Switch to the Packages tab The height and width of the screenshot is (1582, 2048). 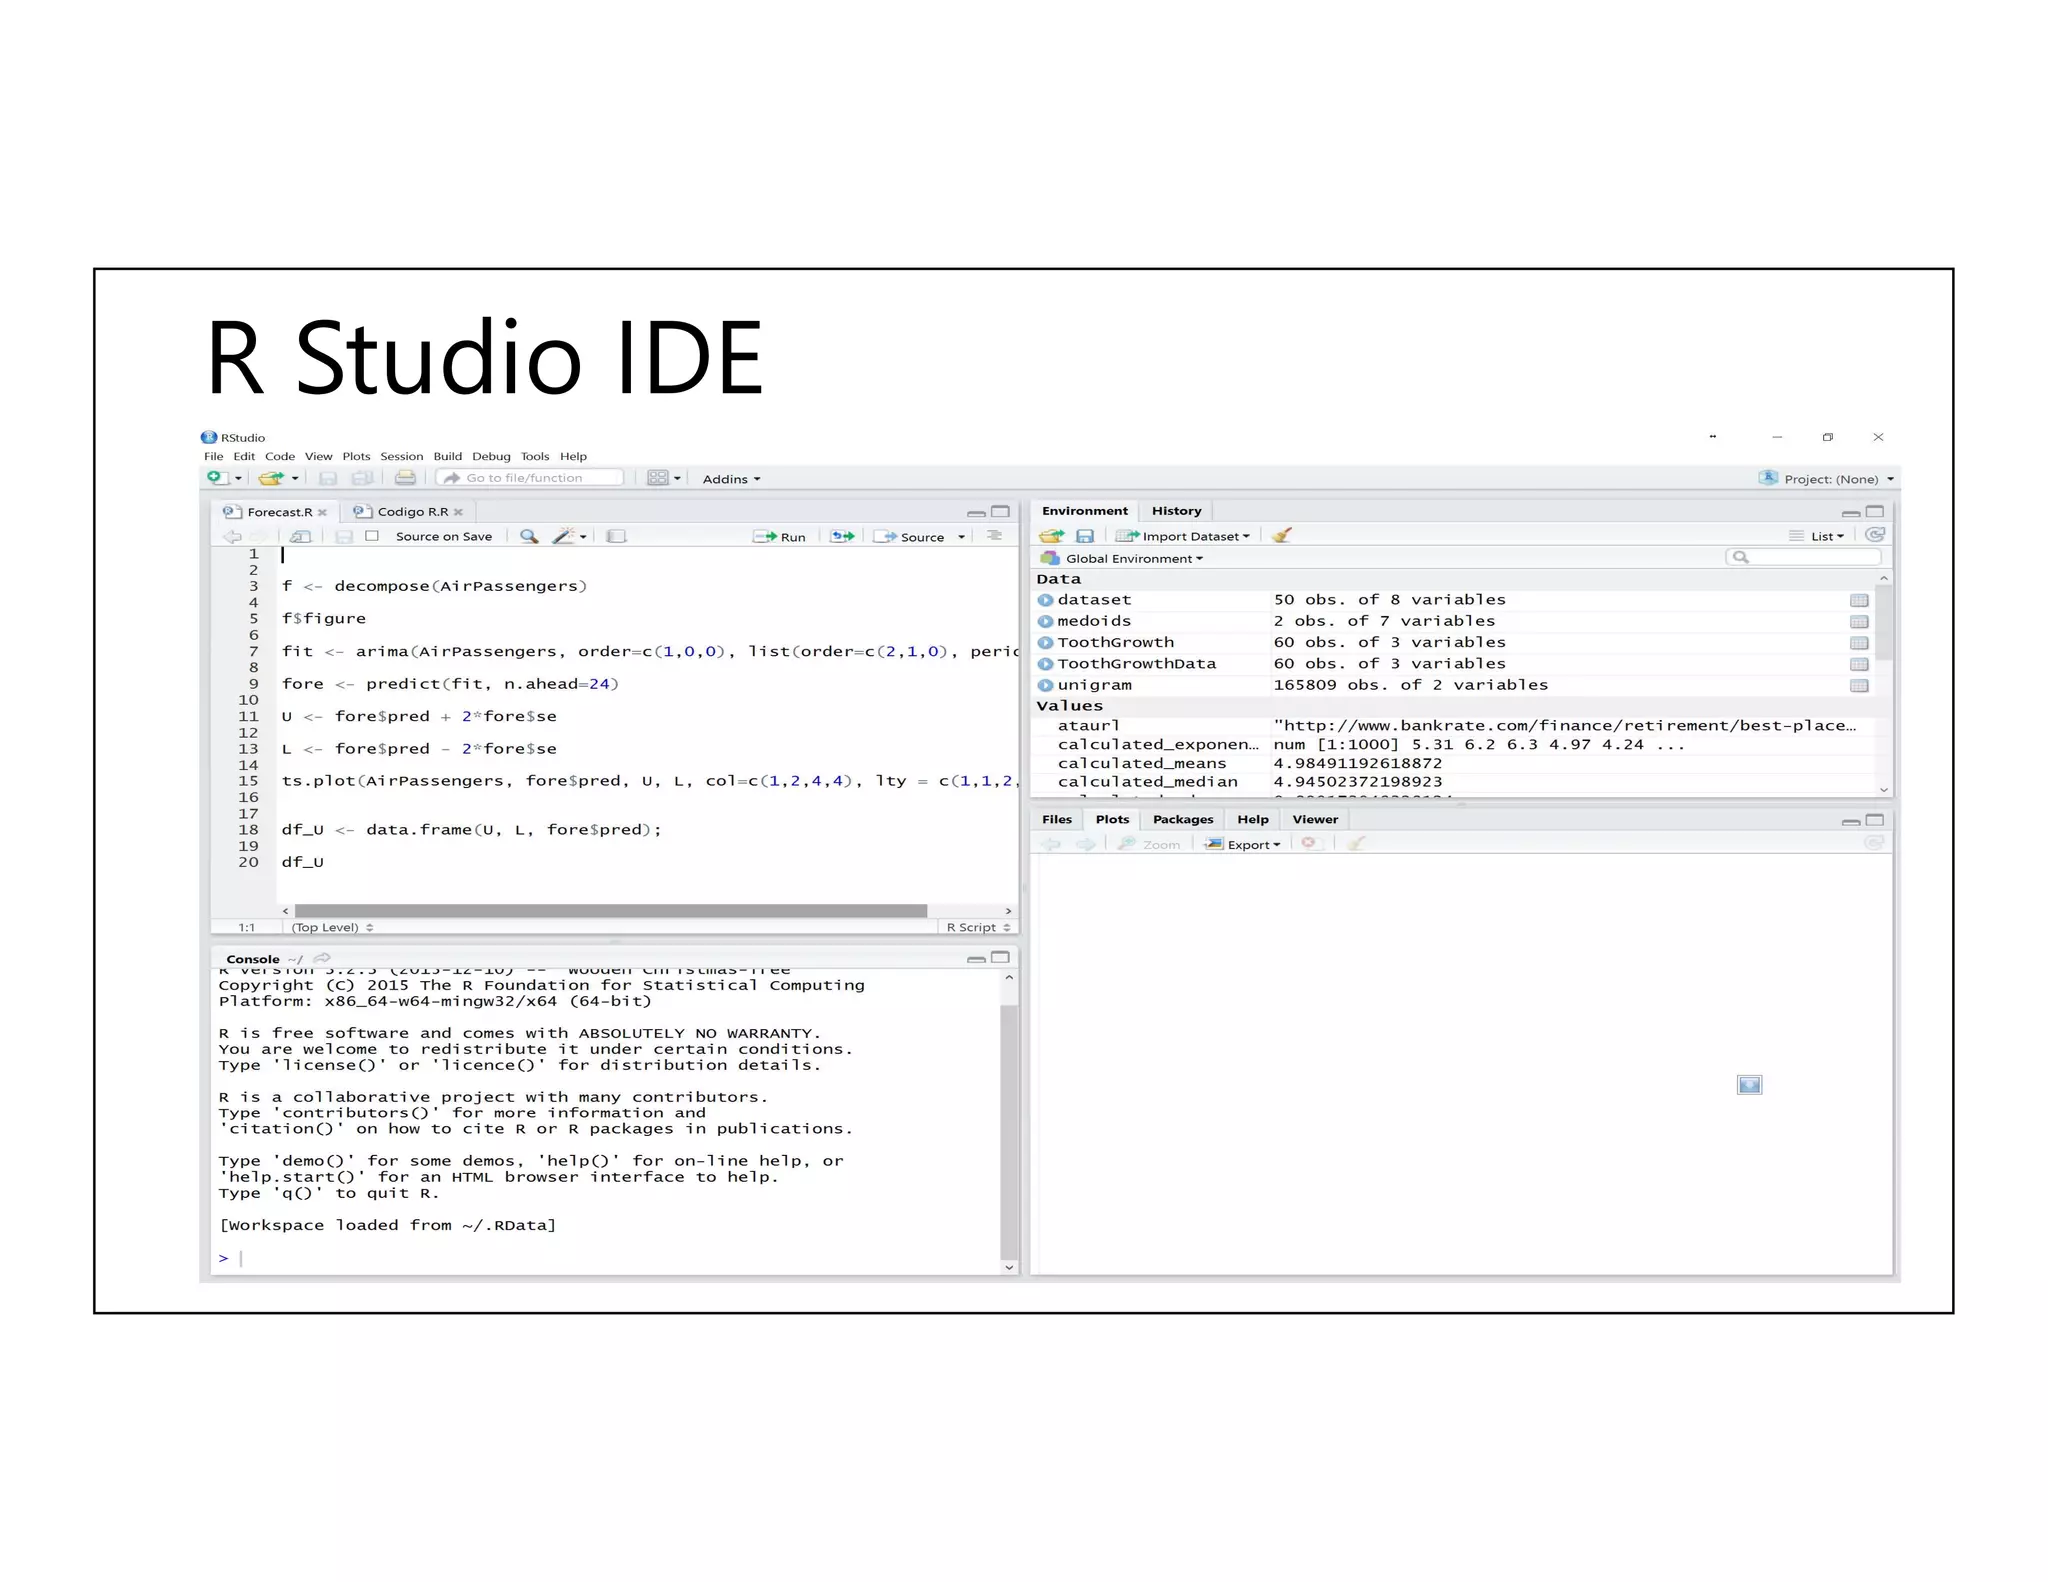point(1183,820)
